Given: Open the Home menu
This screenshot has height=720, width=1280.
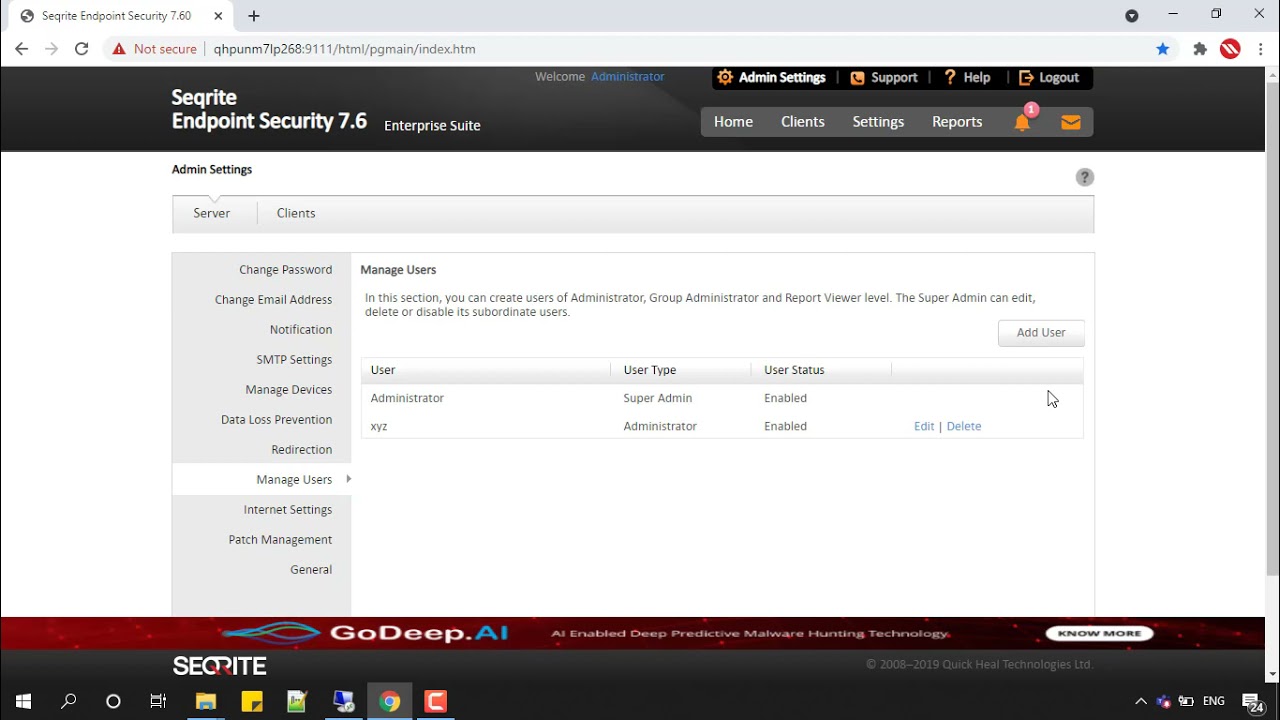Looking at the screenshot, I should click(733, 122).
